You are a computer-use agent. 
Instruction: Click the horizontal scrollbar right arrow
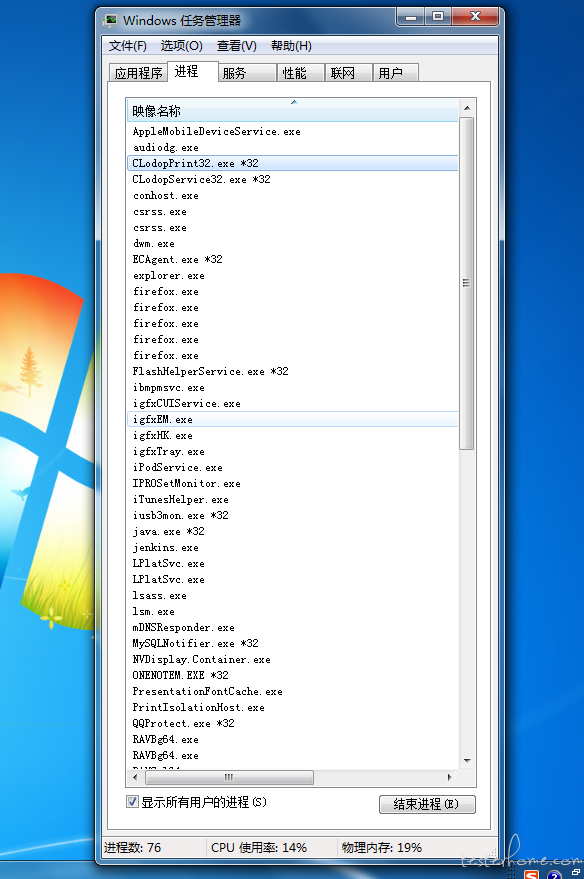click(449, 778)
